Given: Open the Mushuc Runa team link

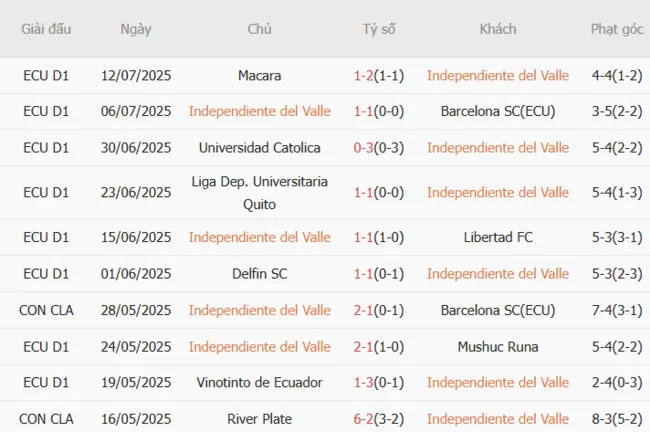Looking at the screenshot, I should (497, 346).
